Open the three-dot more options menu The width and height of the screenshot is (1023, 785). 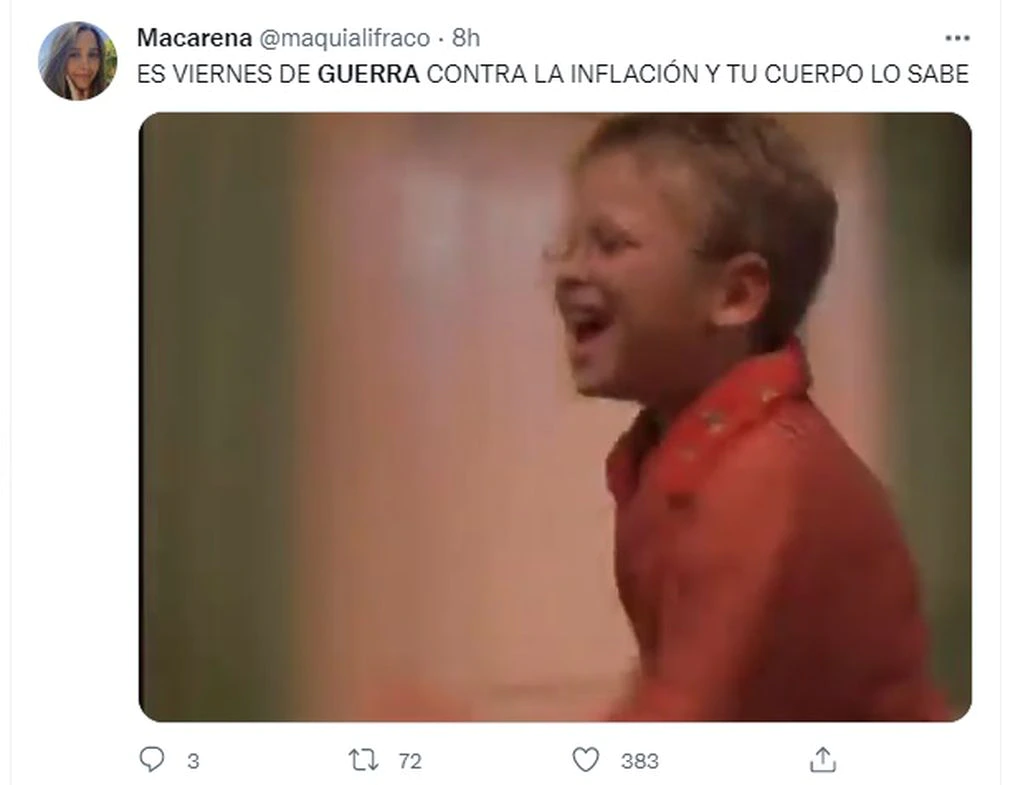pos(957,38)
